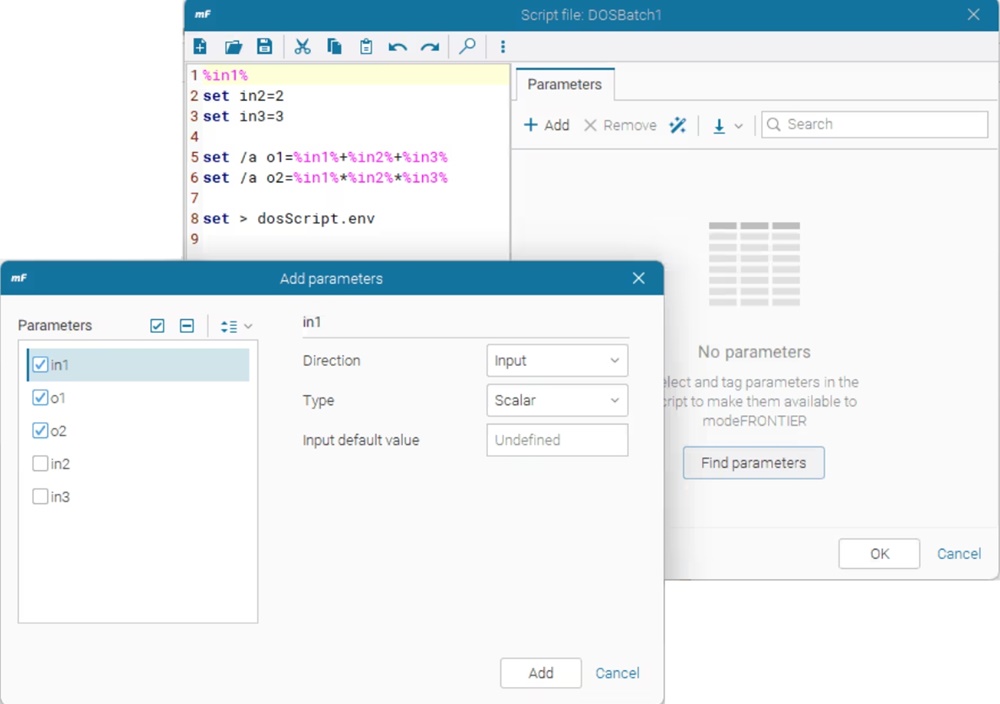The width and height of the screenshot is (1000, 704).
Task: Uncheck the in1 parameter checkbox
Action: 40,365
